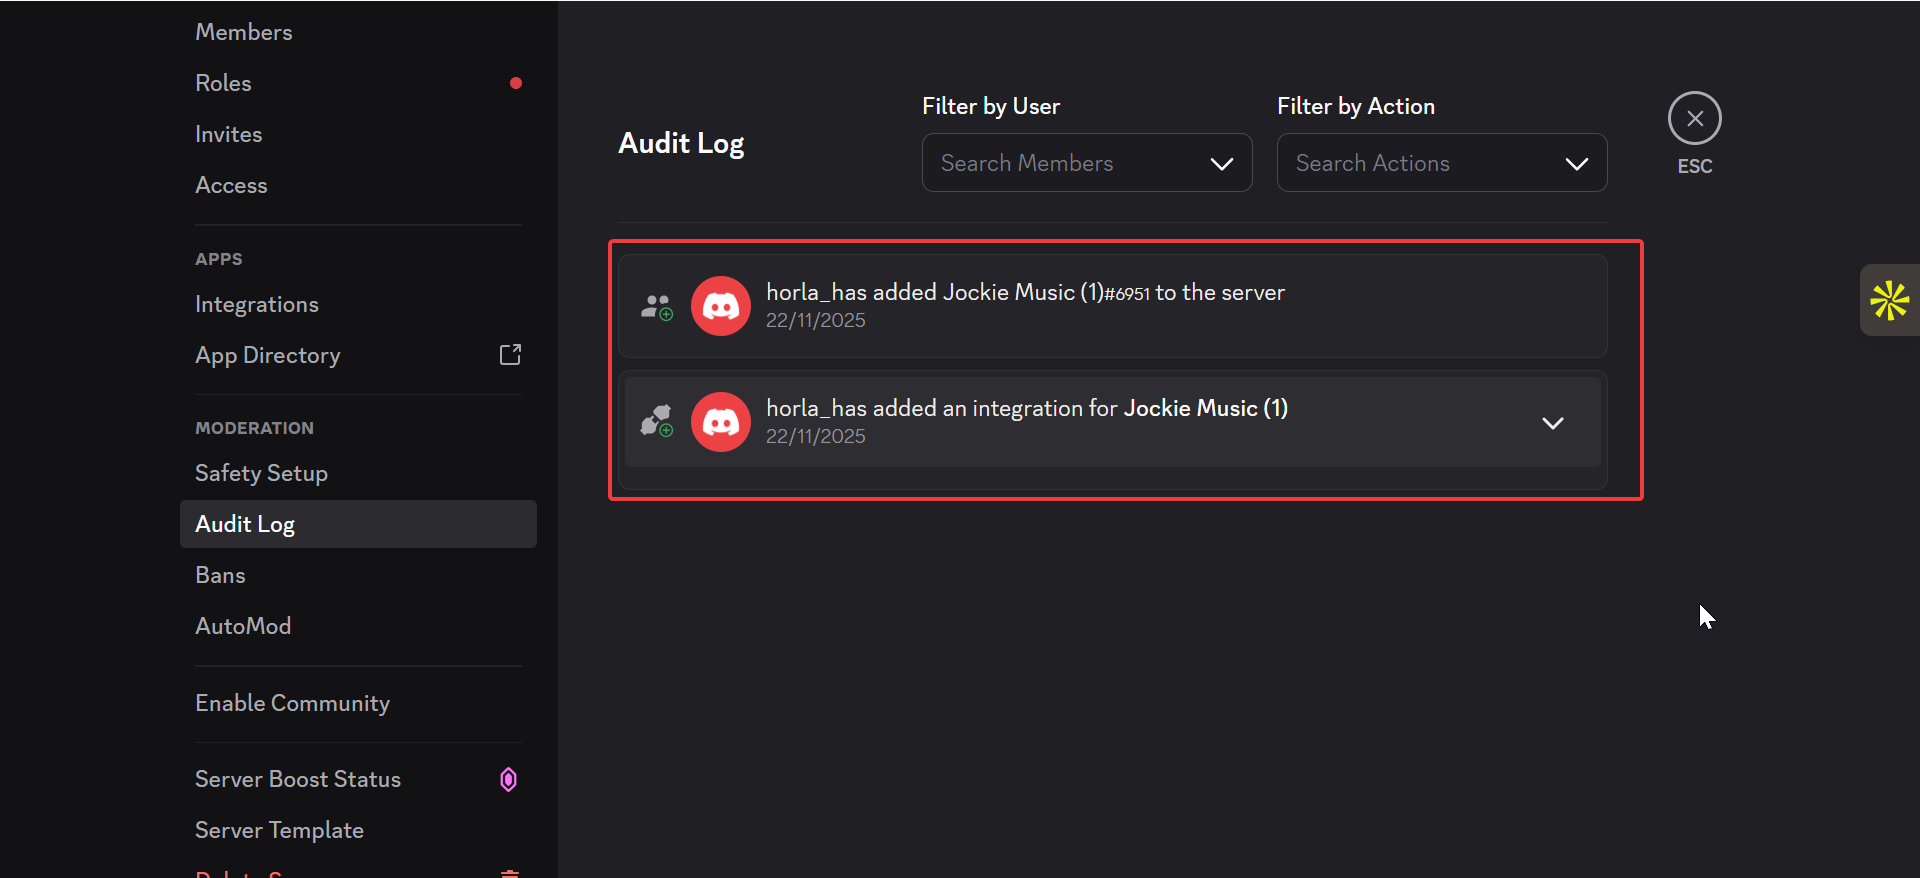Click the ESC close circle icon

pyautogui.click(x=1694, y=119)
